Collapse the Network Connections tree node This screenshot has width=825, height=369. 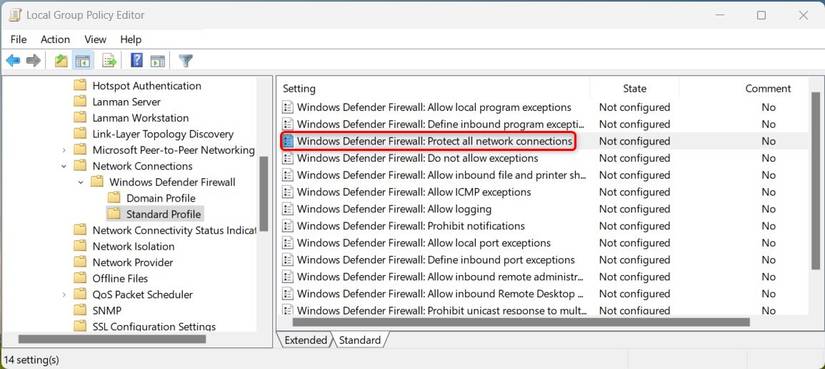[x=64, y=166]
